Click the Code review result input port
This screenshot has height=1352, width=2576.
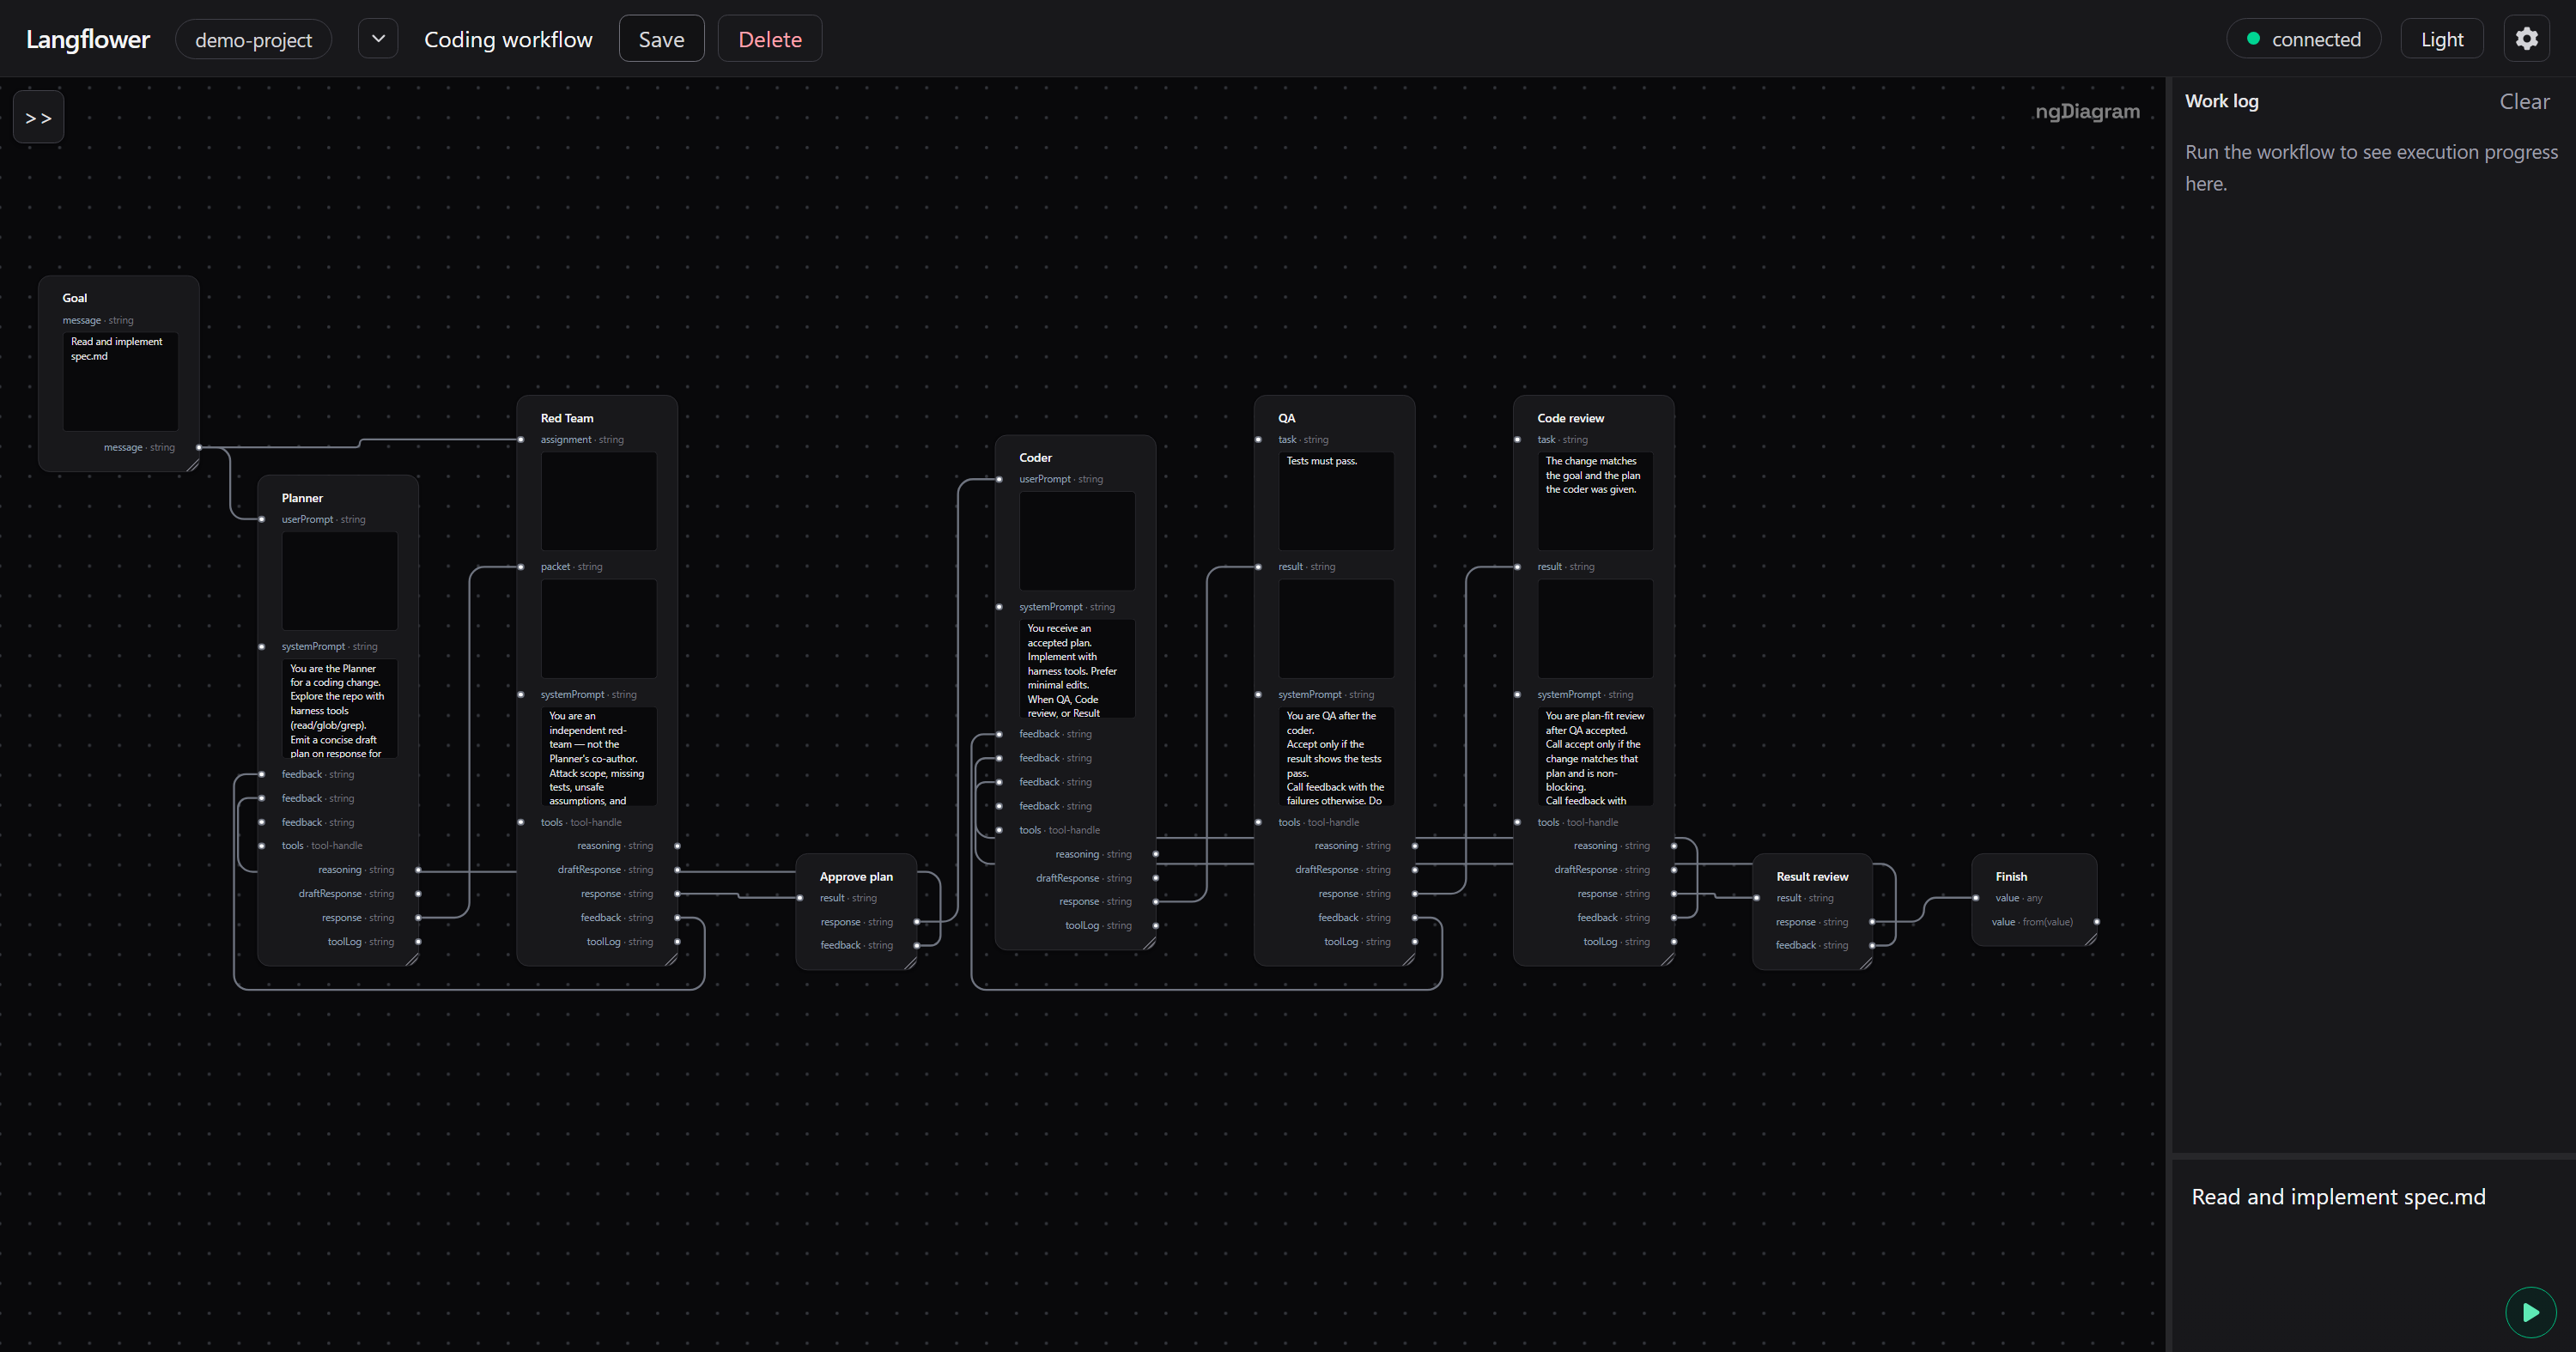click(x=1517, y=566)
